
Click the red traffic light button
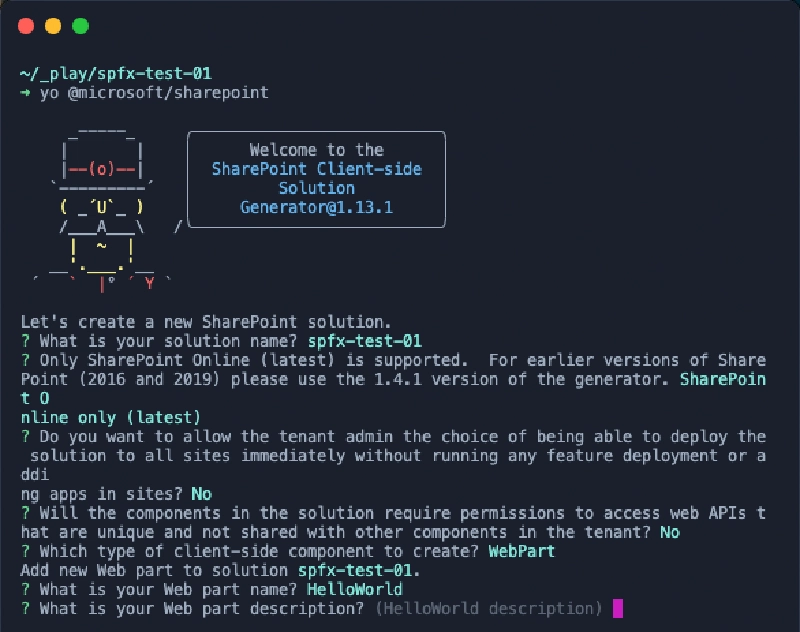click(26, 26)
